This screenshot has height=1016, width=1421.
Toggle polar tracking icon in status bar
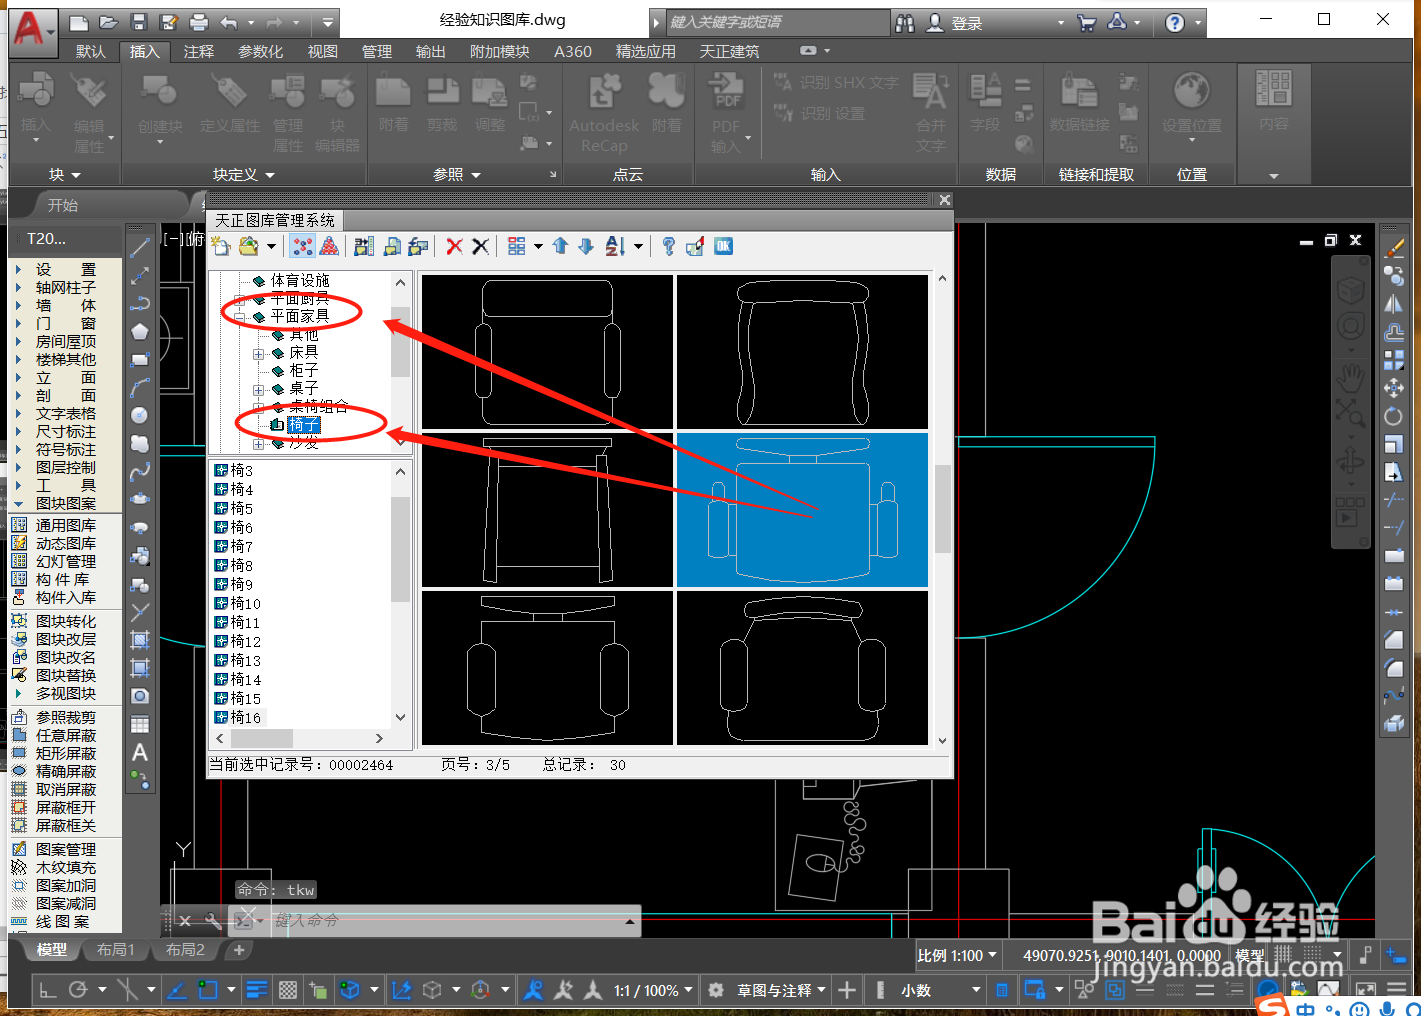[x=78, y=990]
